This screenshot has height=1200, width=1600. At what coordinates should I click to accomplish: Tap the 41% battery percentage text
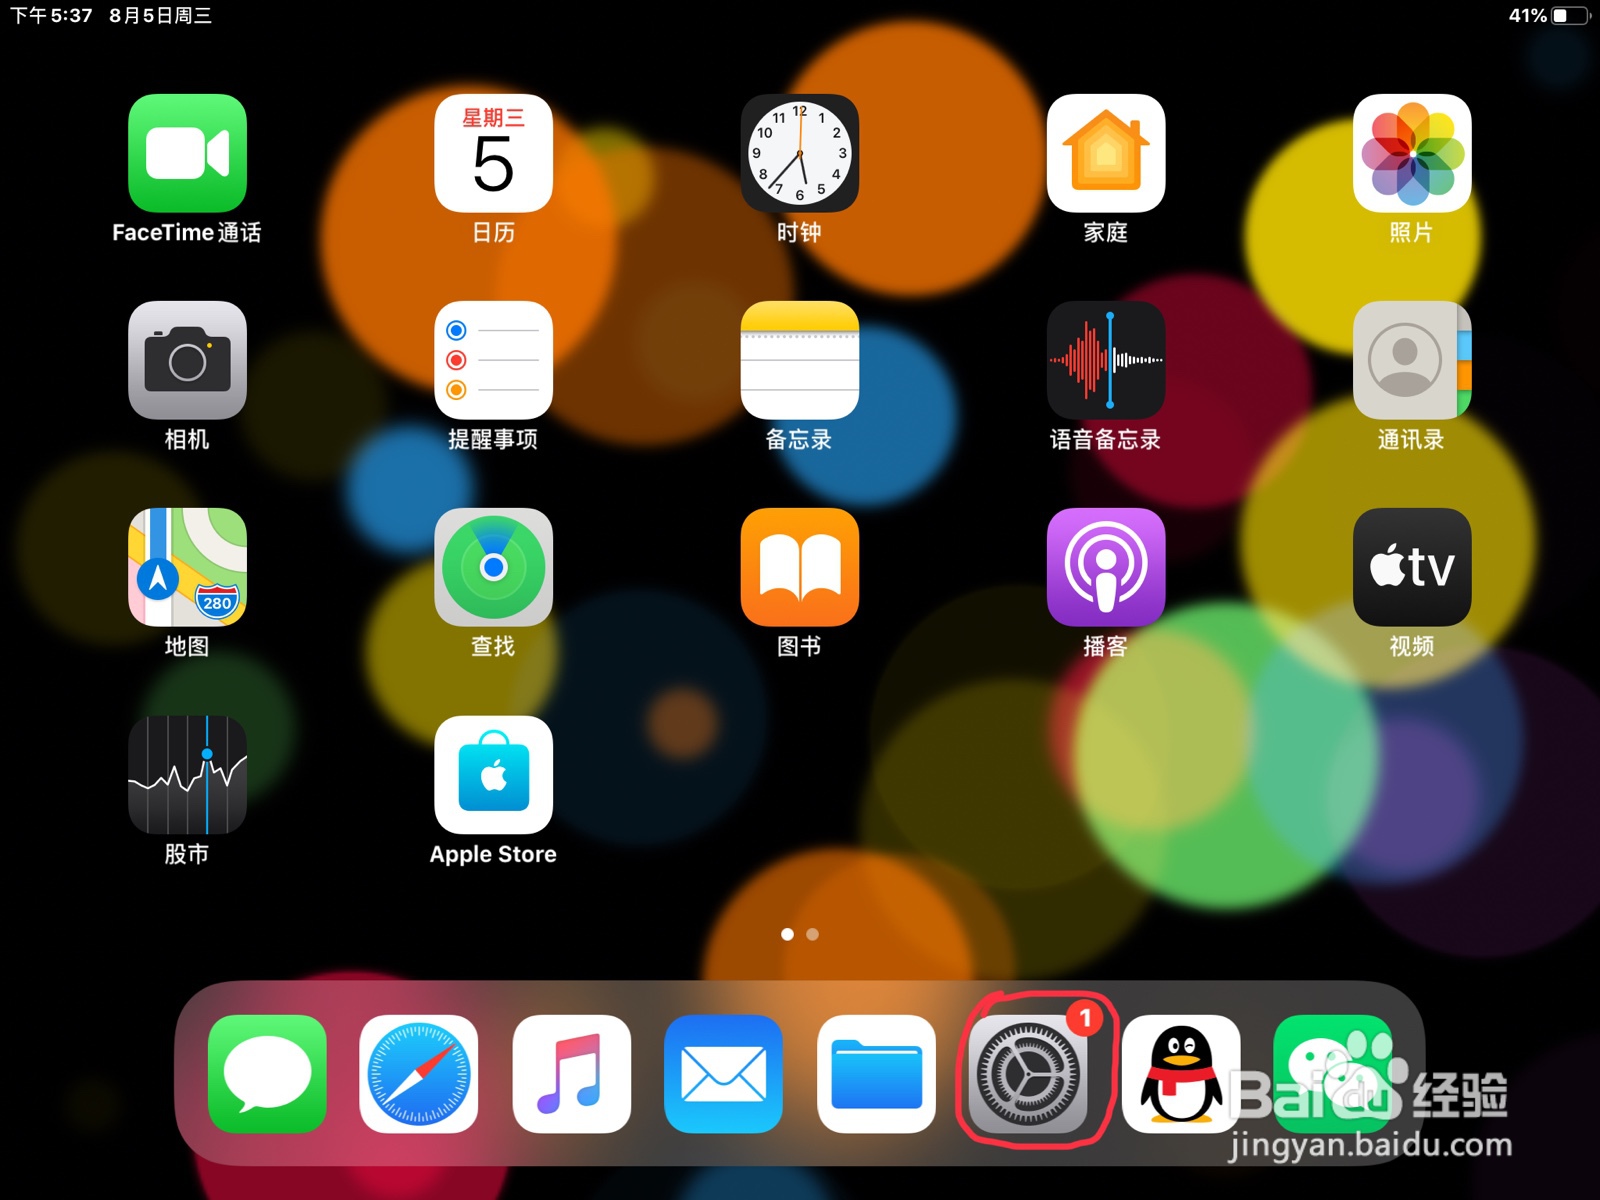[1527, 16]
